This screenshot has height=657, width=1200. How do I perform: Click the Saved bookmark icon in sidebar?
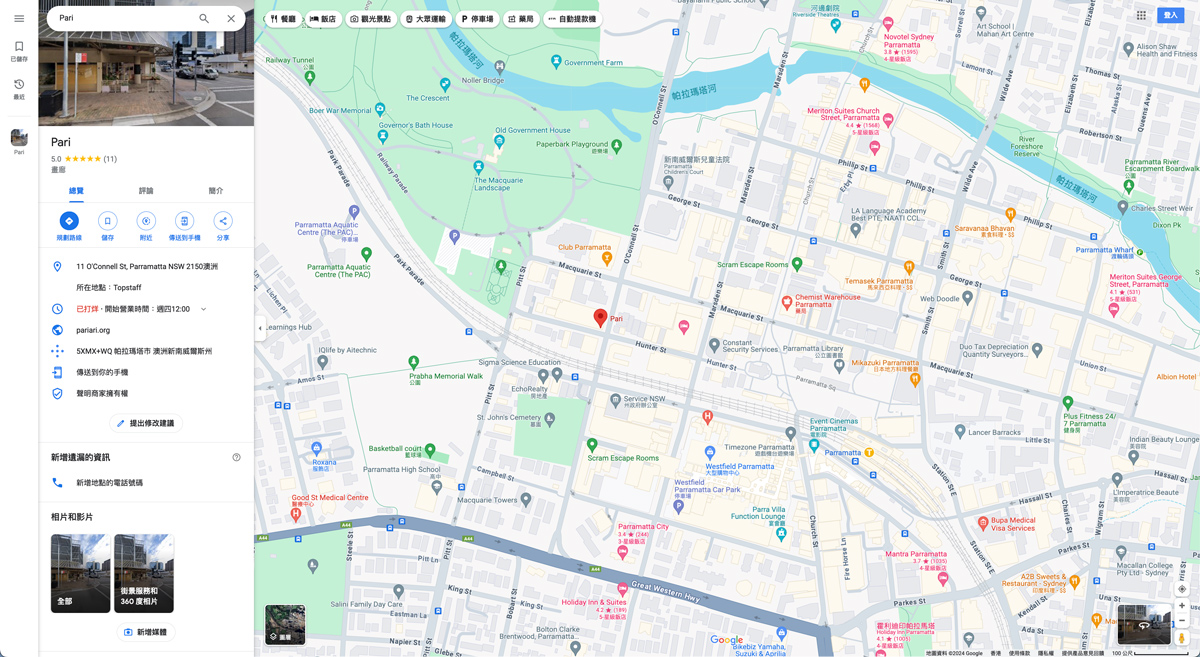coord(18,47)
